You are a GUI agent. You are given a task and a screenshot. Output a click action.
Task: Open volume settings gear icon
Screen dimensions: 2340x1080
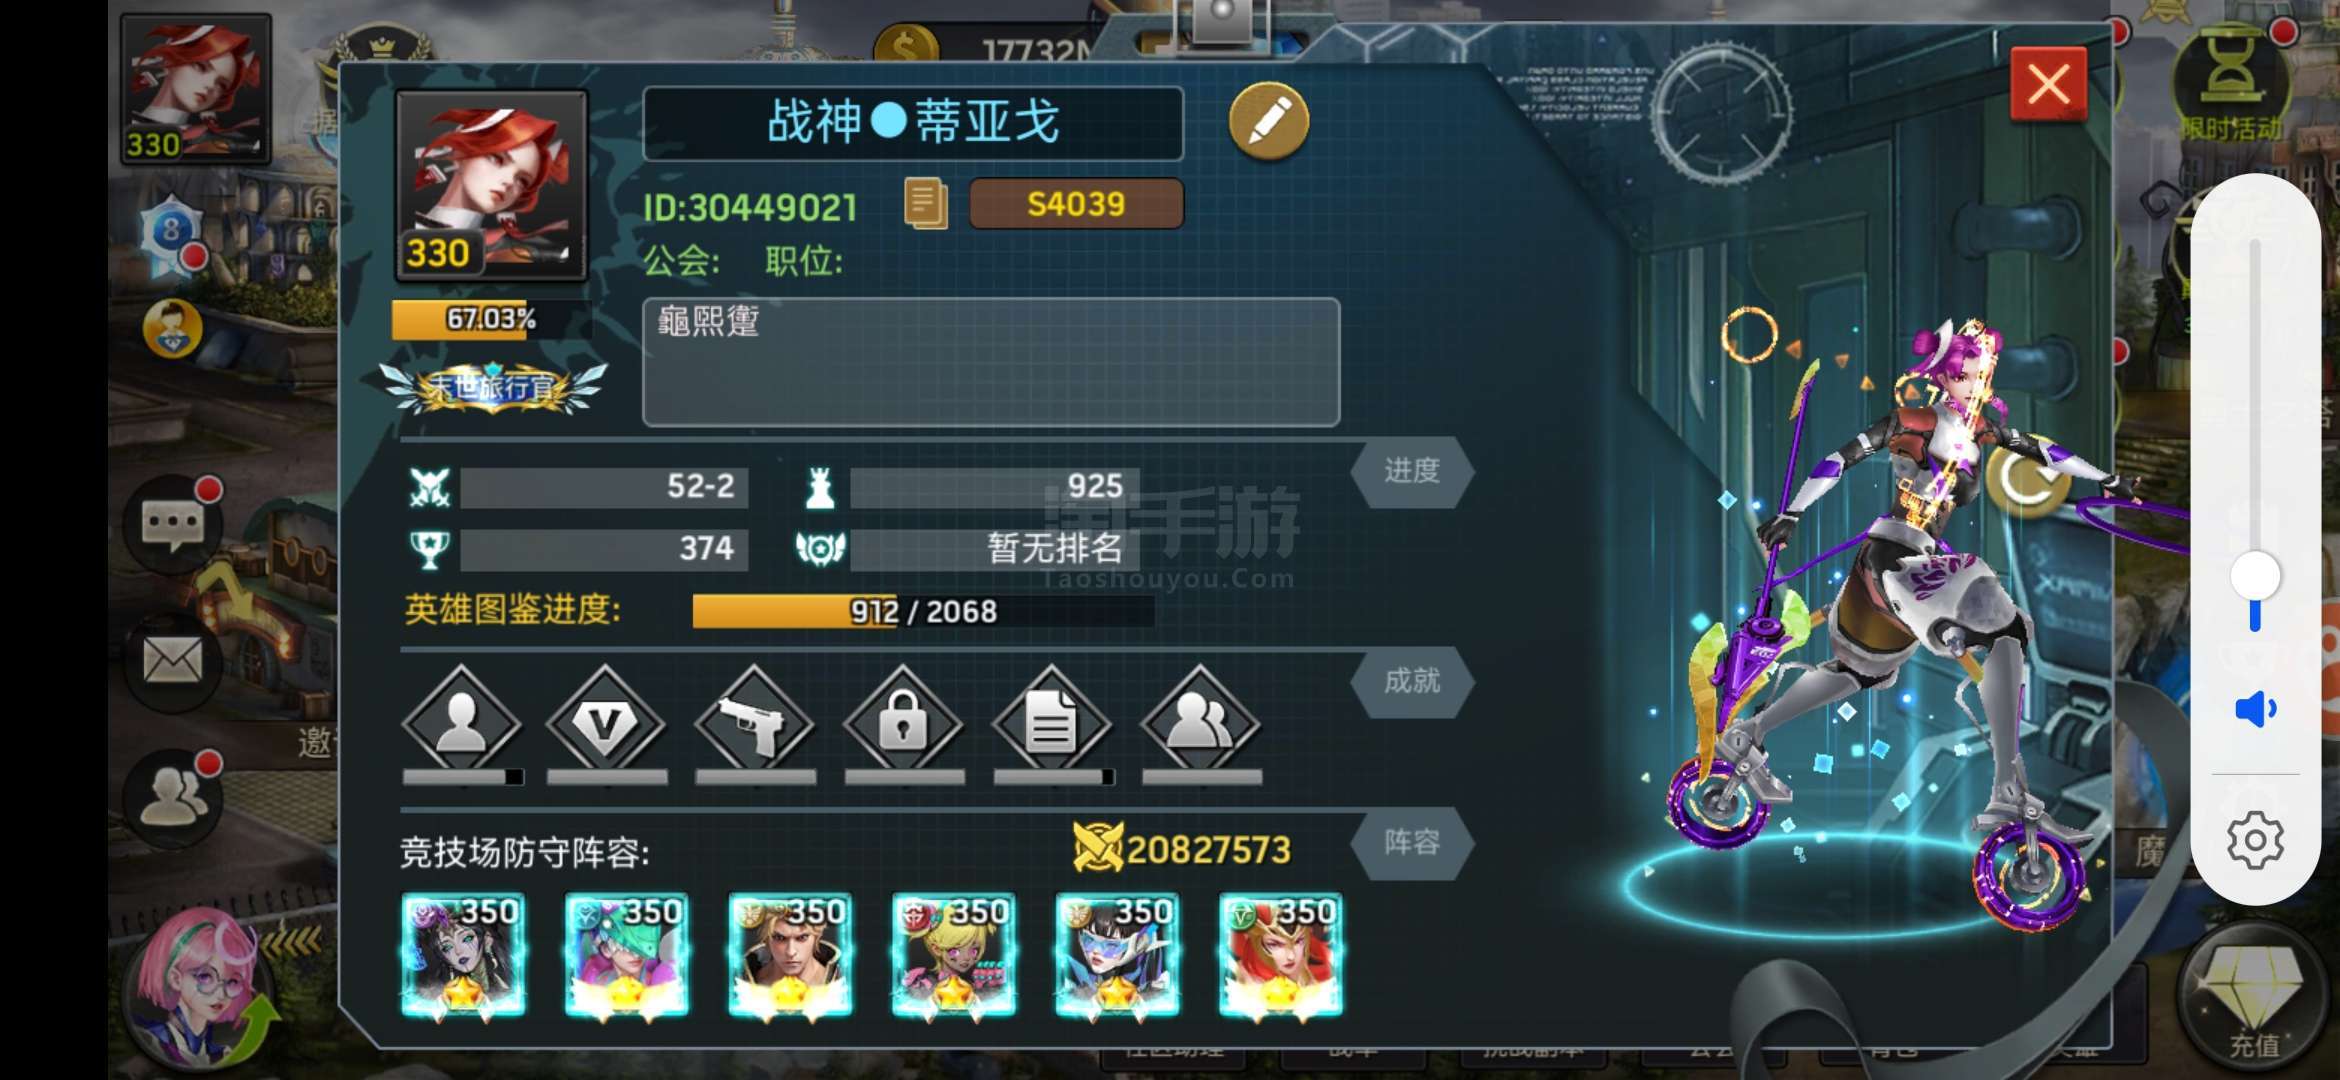coord(2256,840)
